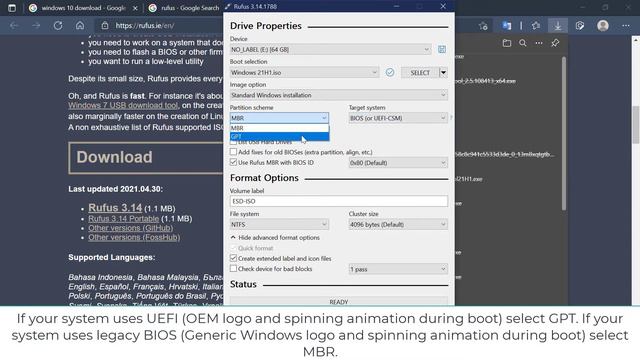Open the BIOS ID 0x80 dropdown
This screenshot has height=360, width=640.
click(x=398, y=163)
